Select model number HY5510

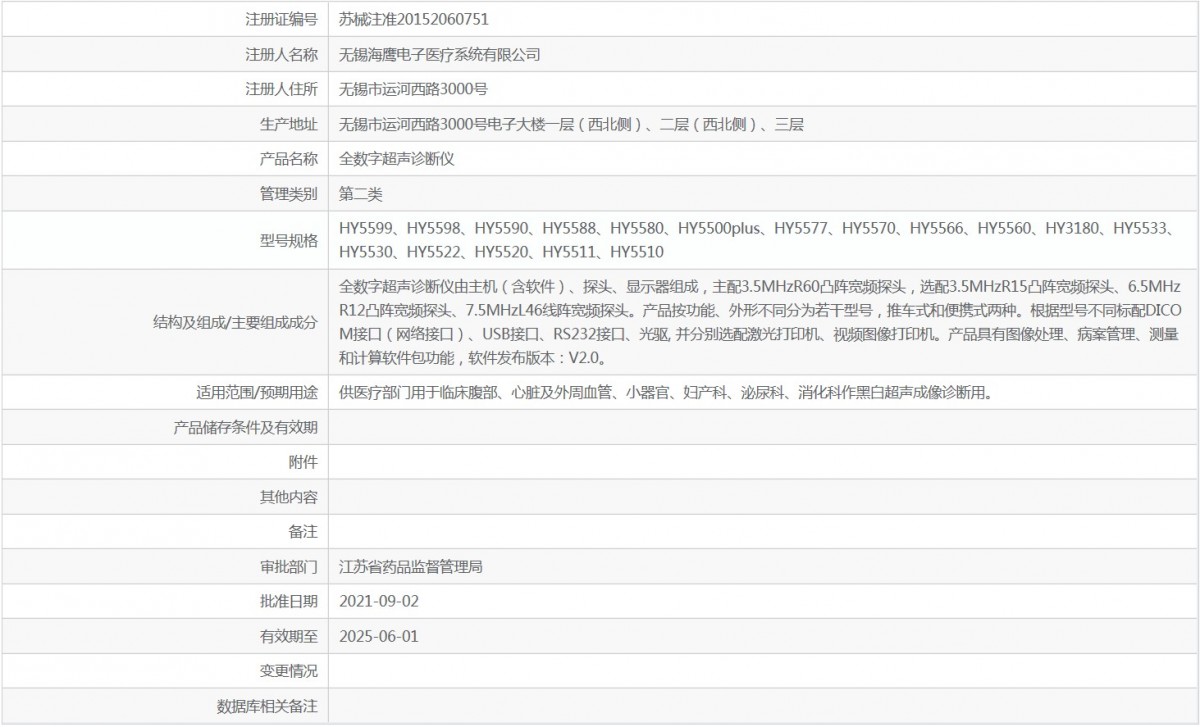(637, 252)
